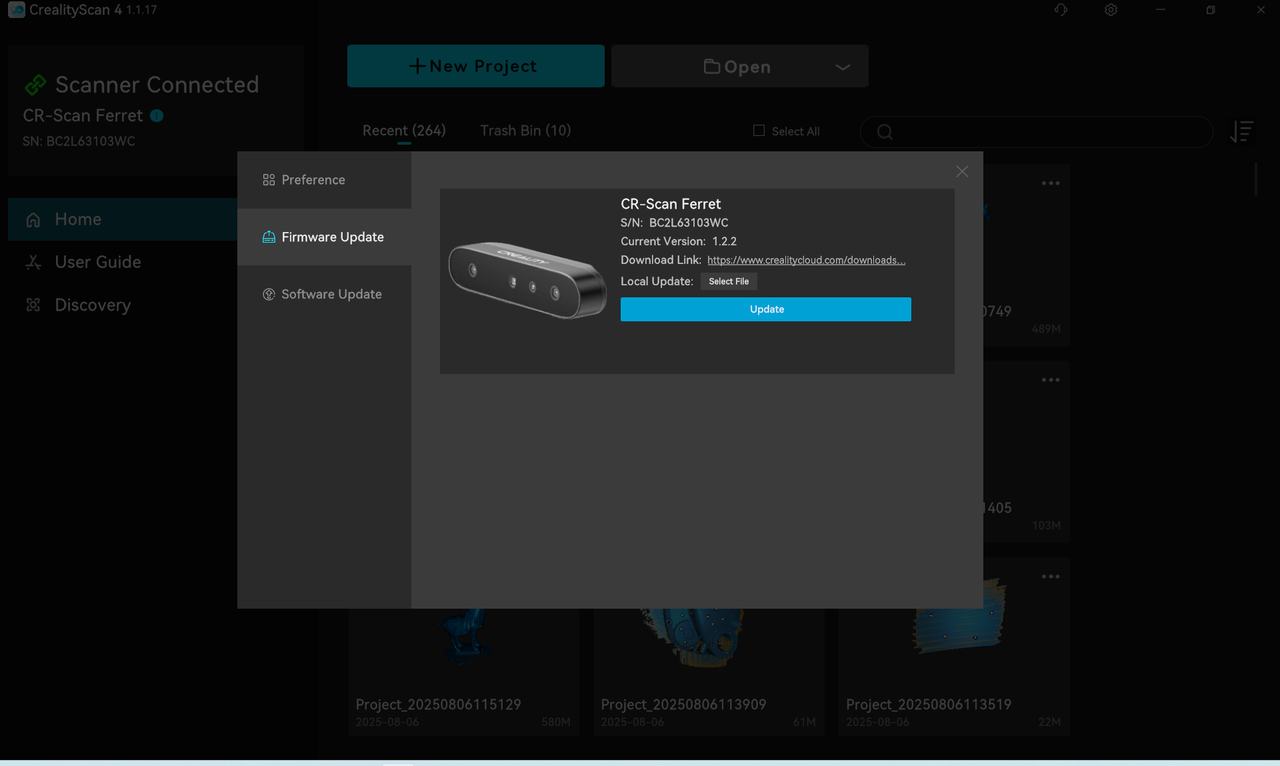Click the CrealityScan app logo icon

pyautogui.click(x=16, y=10)
